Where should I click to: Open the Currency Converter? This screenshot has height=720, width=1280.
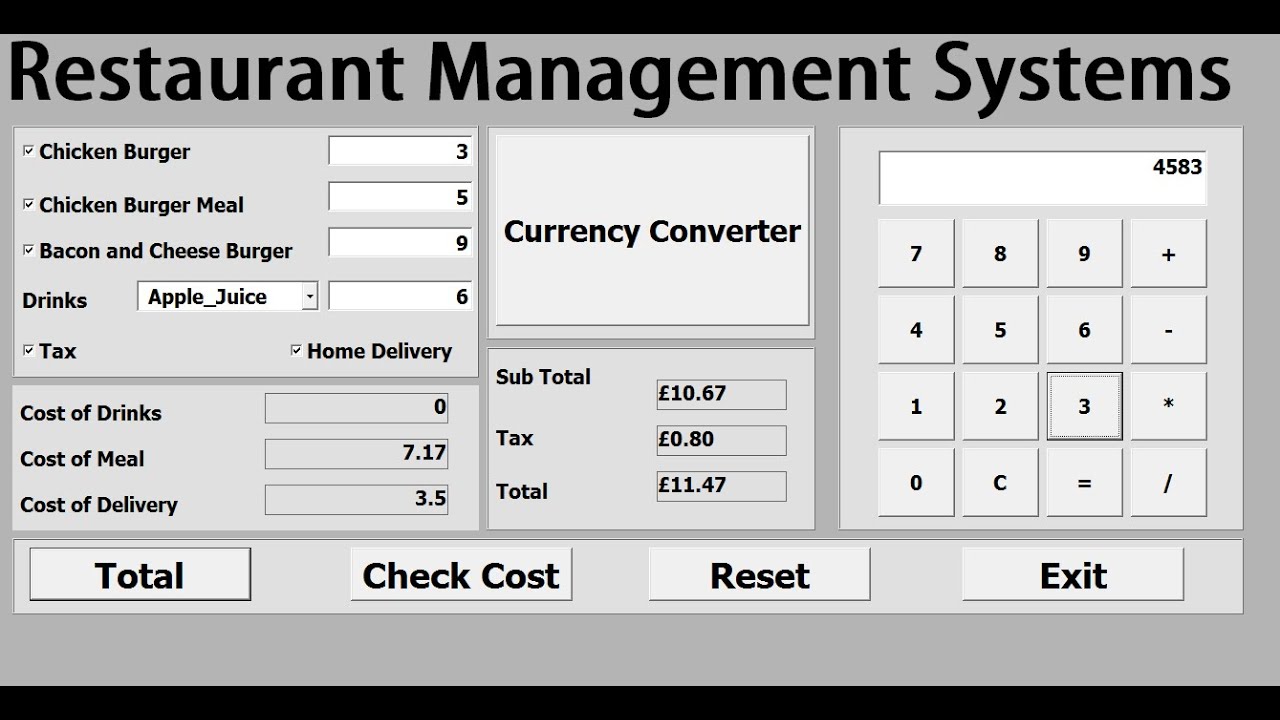(652, 231)
